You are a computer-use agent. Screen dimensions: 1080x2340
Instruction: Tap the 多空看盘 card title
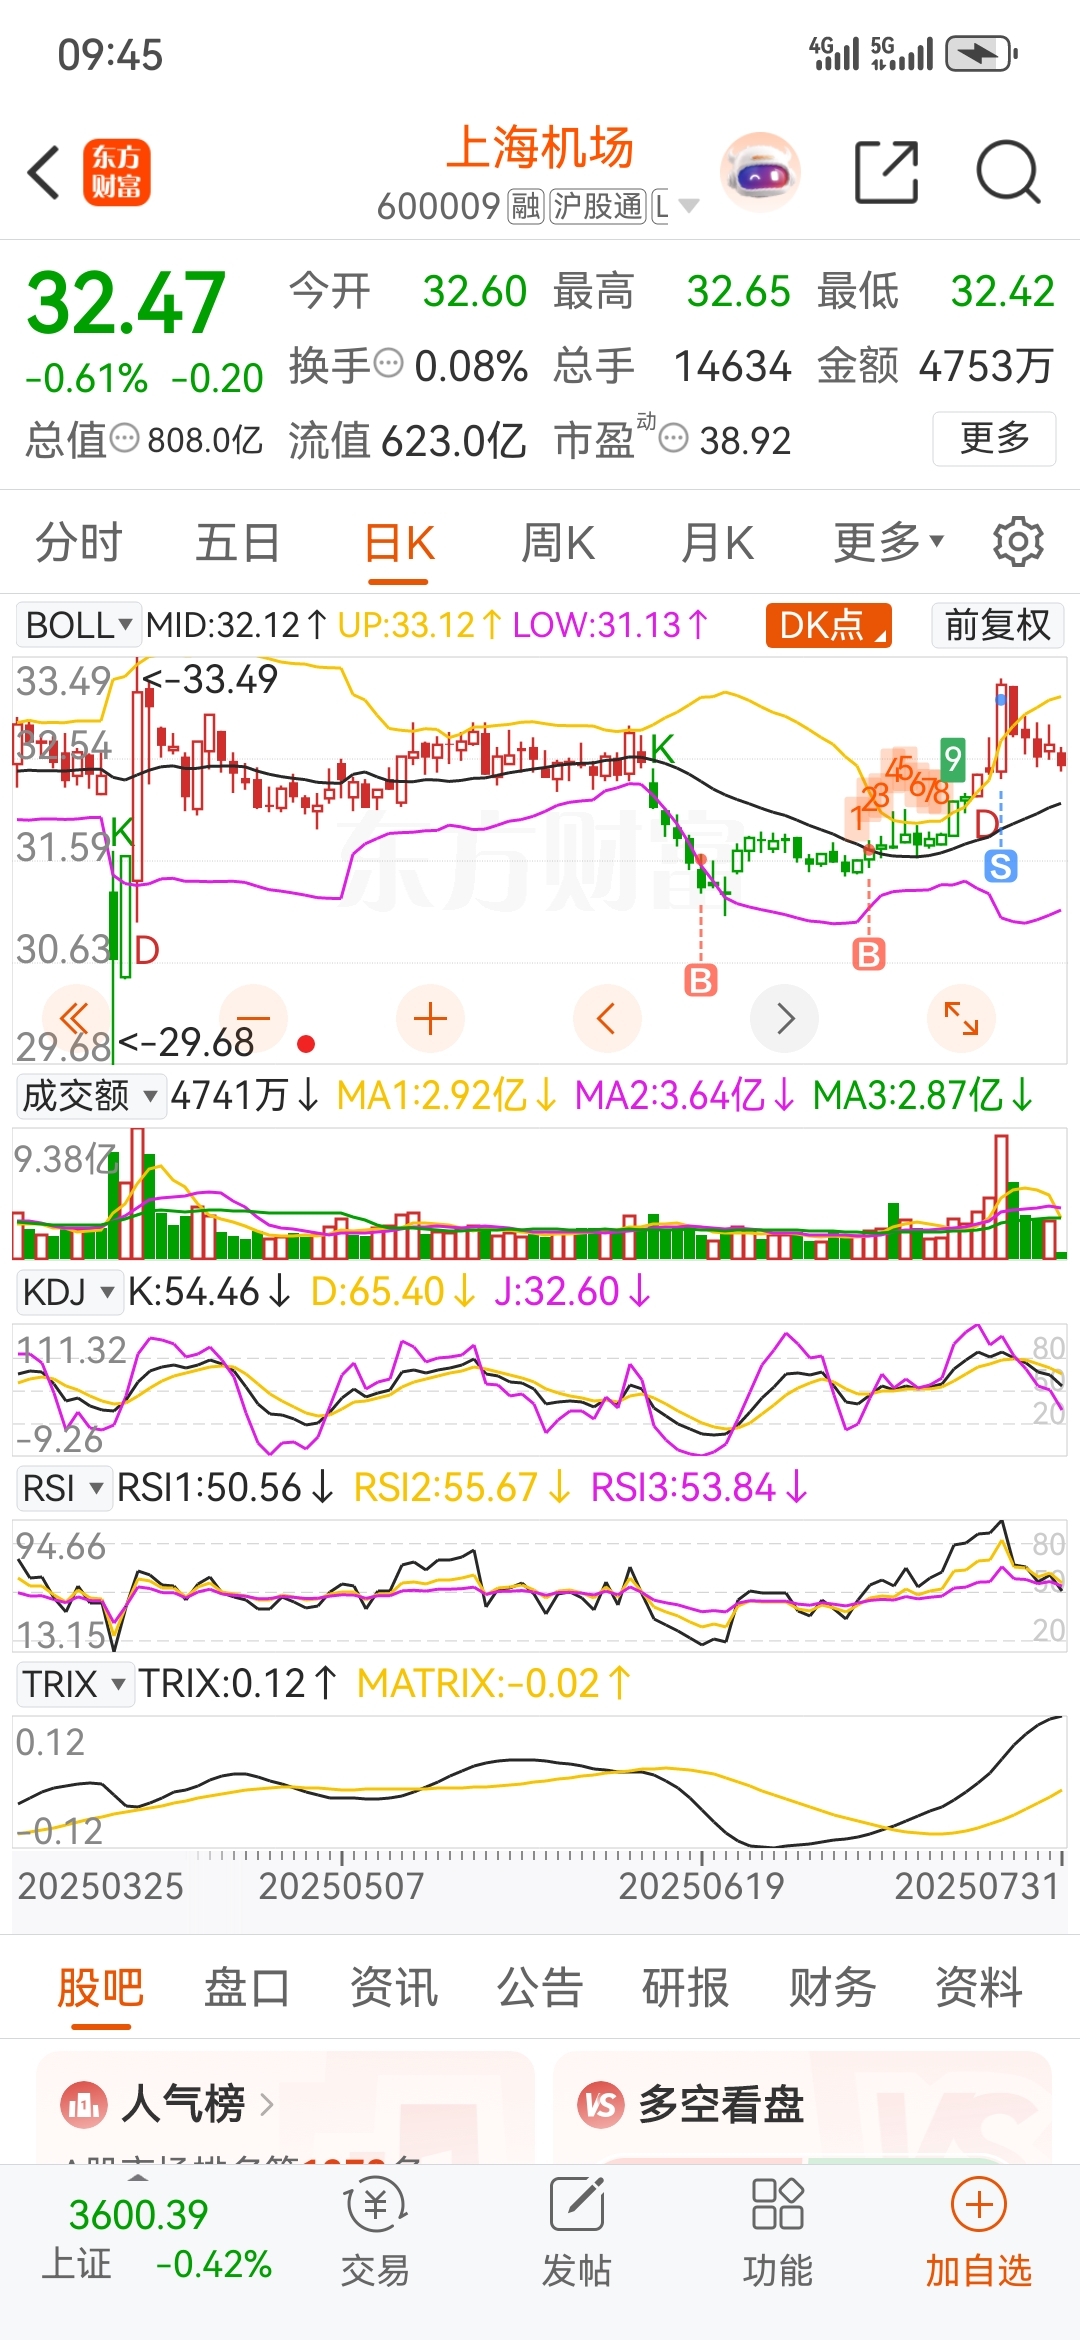pos(721,2105)
